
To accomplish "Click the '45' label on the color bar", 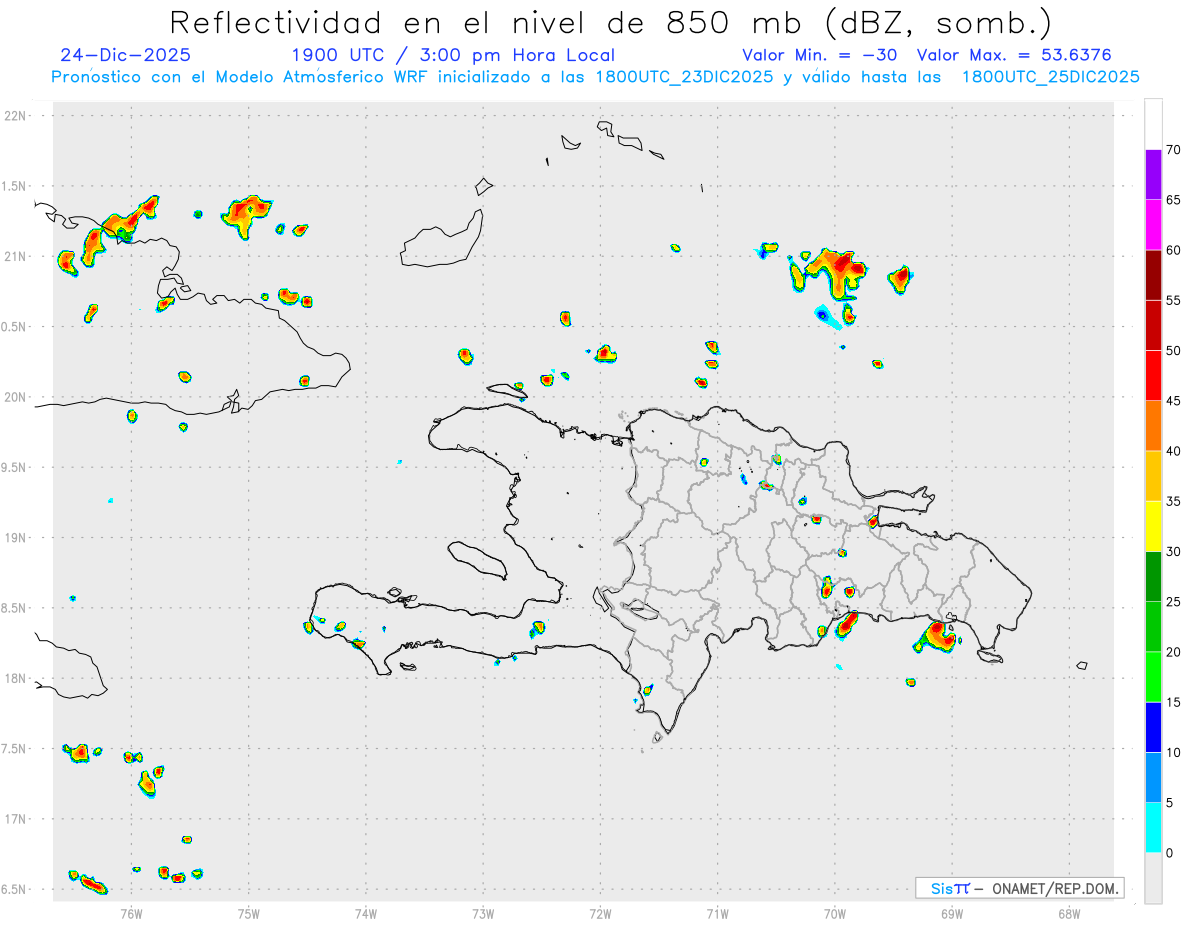I will coord(1173,401).
